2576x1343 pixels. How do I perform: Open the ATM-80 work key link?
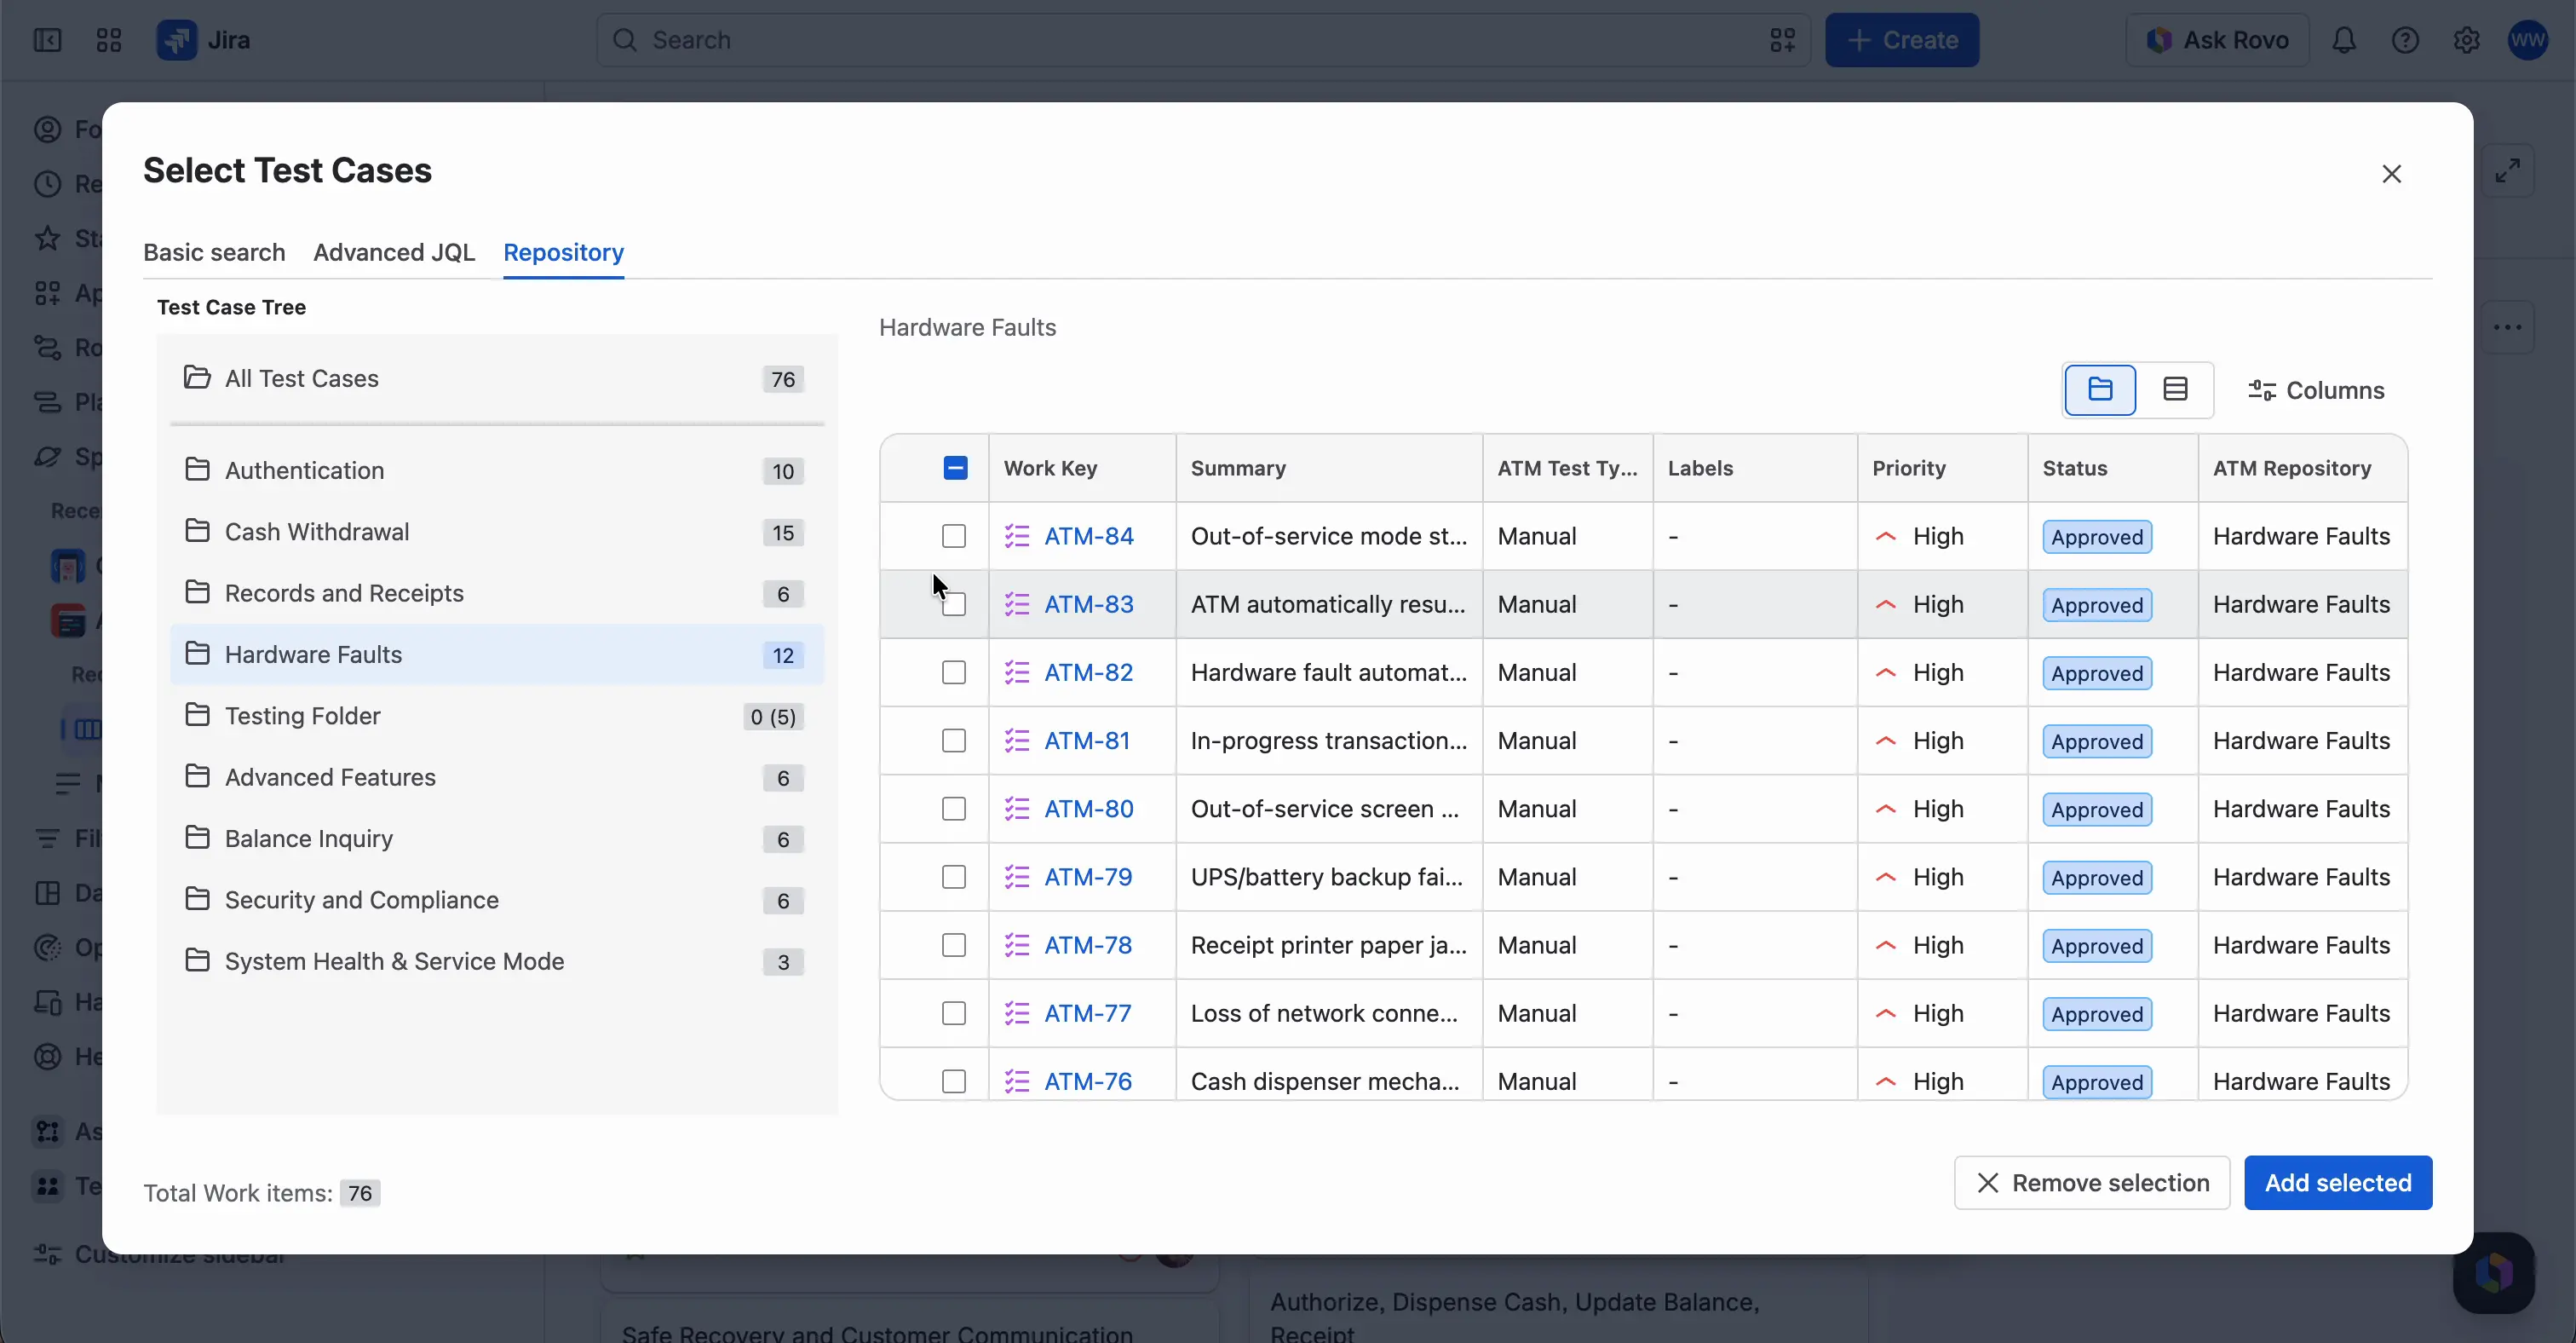click(1088, 809)
